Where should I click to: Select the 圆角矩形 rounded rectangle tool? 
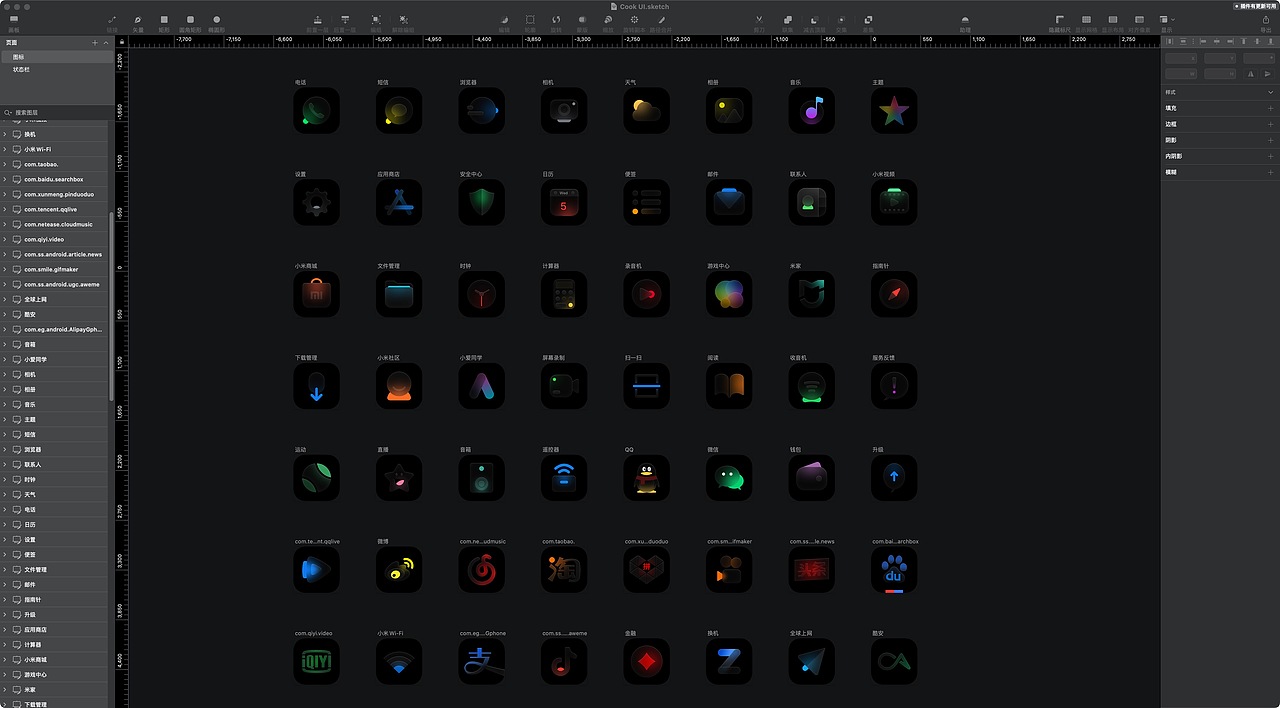pyautogui.click(x=190, y=19)
